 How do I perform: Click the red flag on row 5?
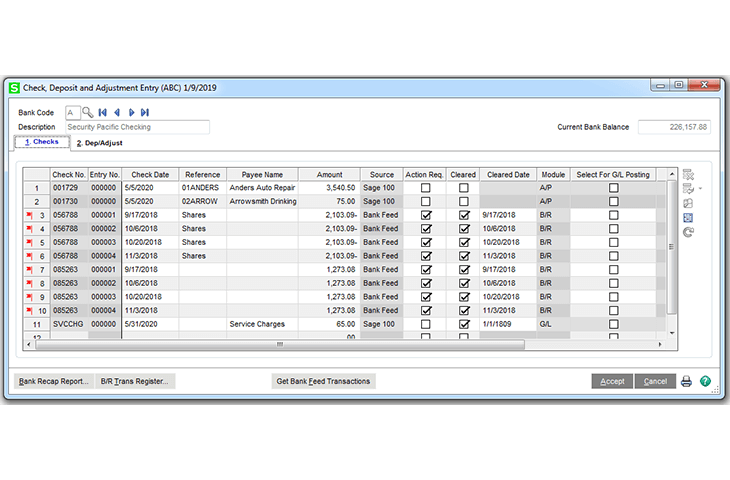click(x=29, y=242)
